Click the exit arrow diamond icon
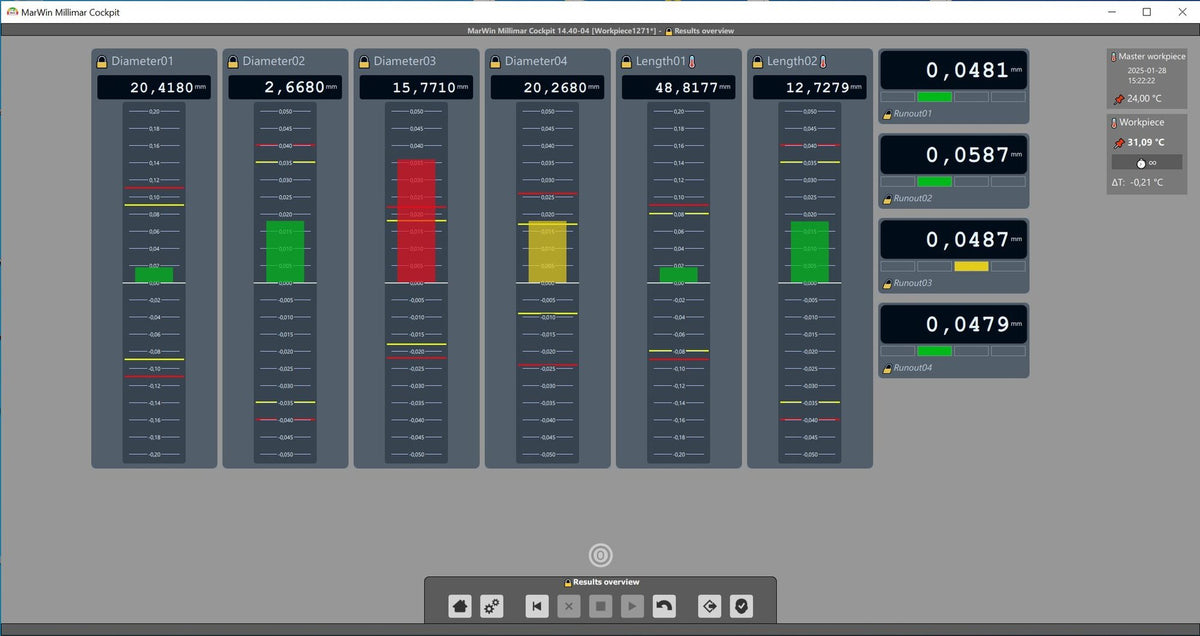1200x636 pixels. pyautogui.click(x=709, y=606)
